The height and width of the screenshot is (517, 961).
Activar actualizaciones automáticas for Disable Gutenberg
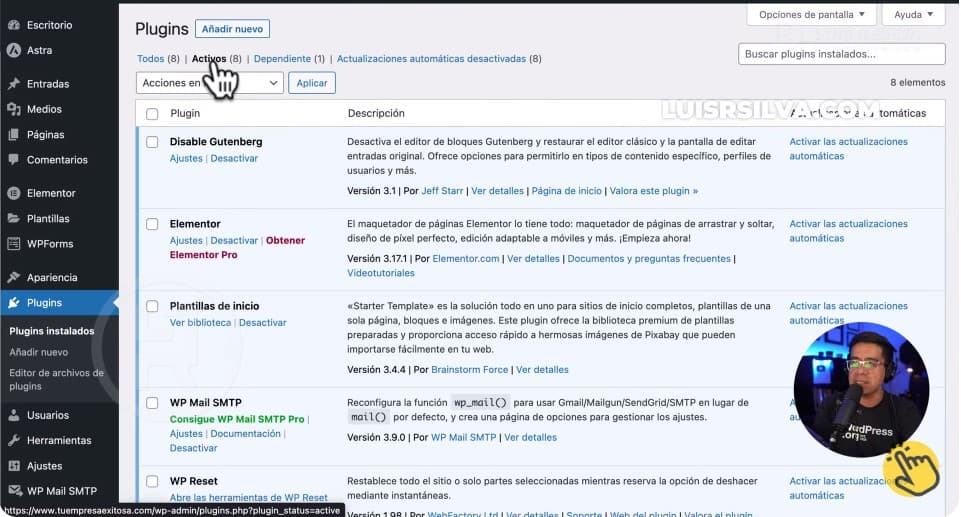848,149
